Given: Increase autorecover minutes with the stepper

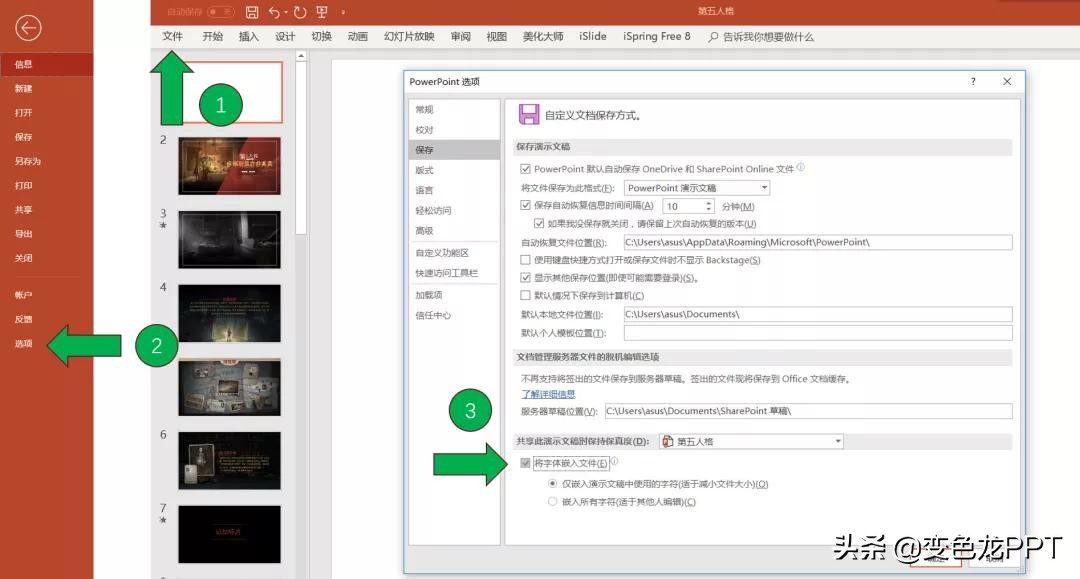Looking at the screenshot, I should coord(707,201).
